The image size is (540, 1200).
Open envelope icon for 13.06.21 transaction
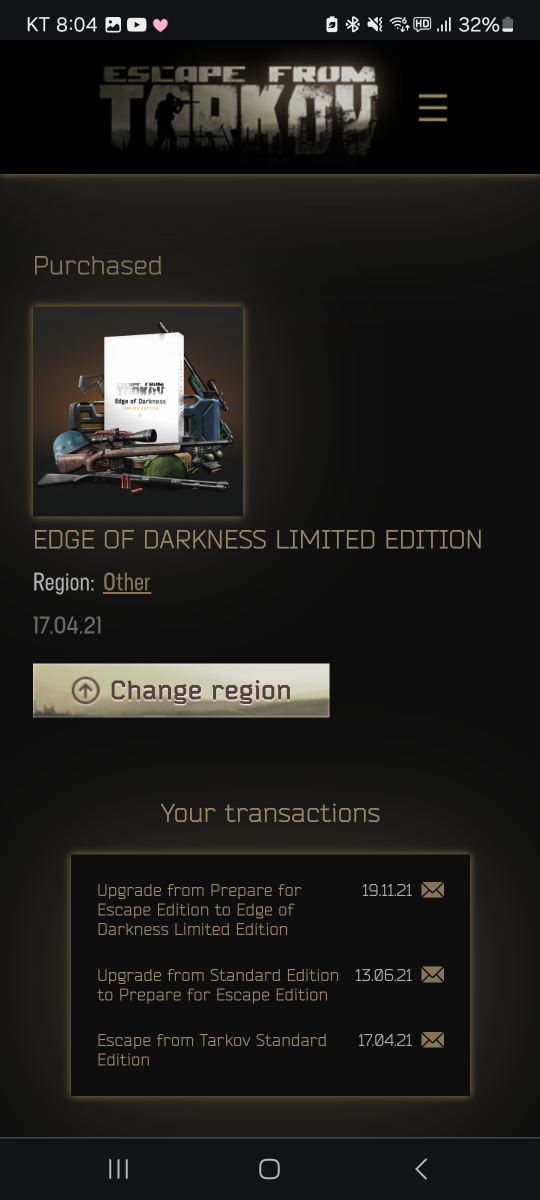(432, 975)
